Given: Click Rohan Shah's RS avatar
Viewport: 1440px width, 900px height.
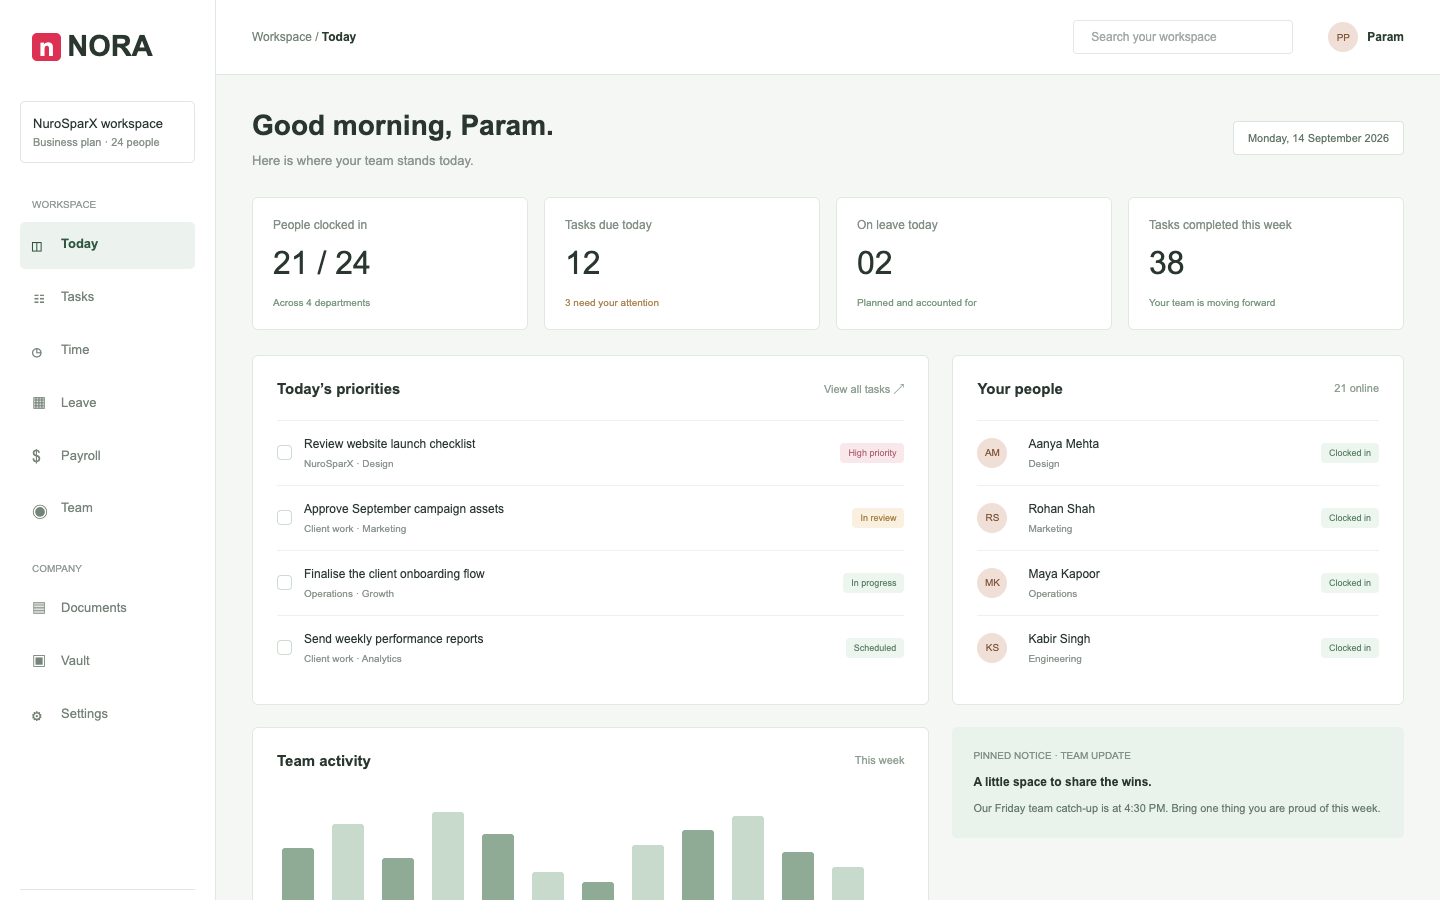Looking at the screenshot, I should click(992, 518).
